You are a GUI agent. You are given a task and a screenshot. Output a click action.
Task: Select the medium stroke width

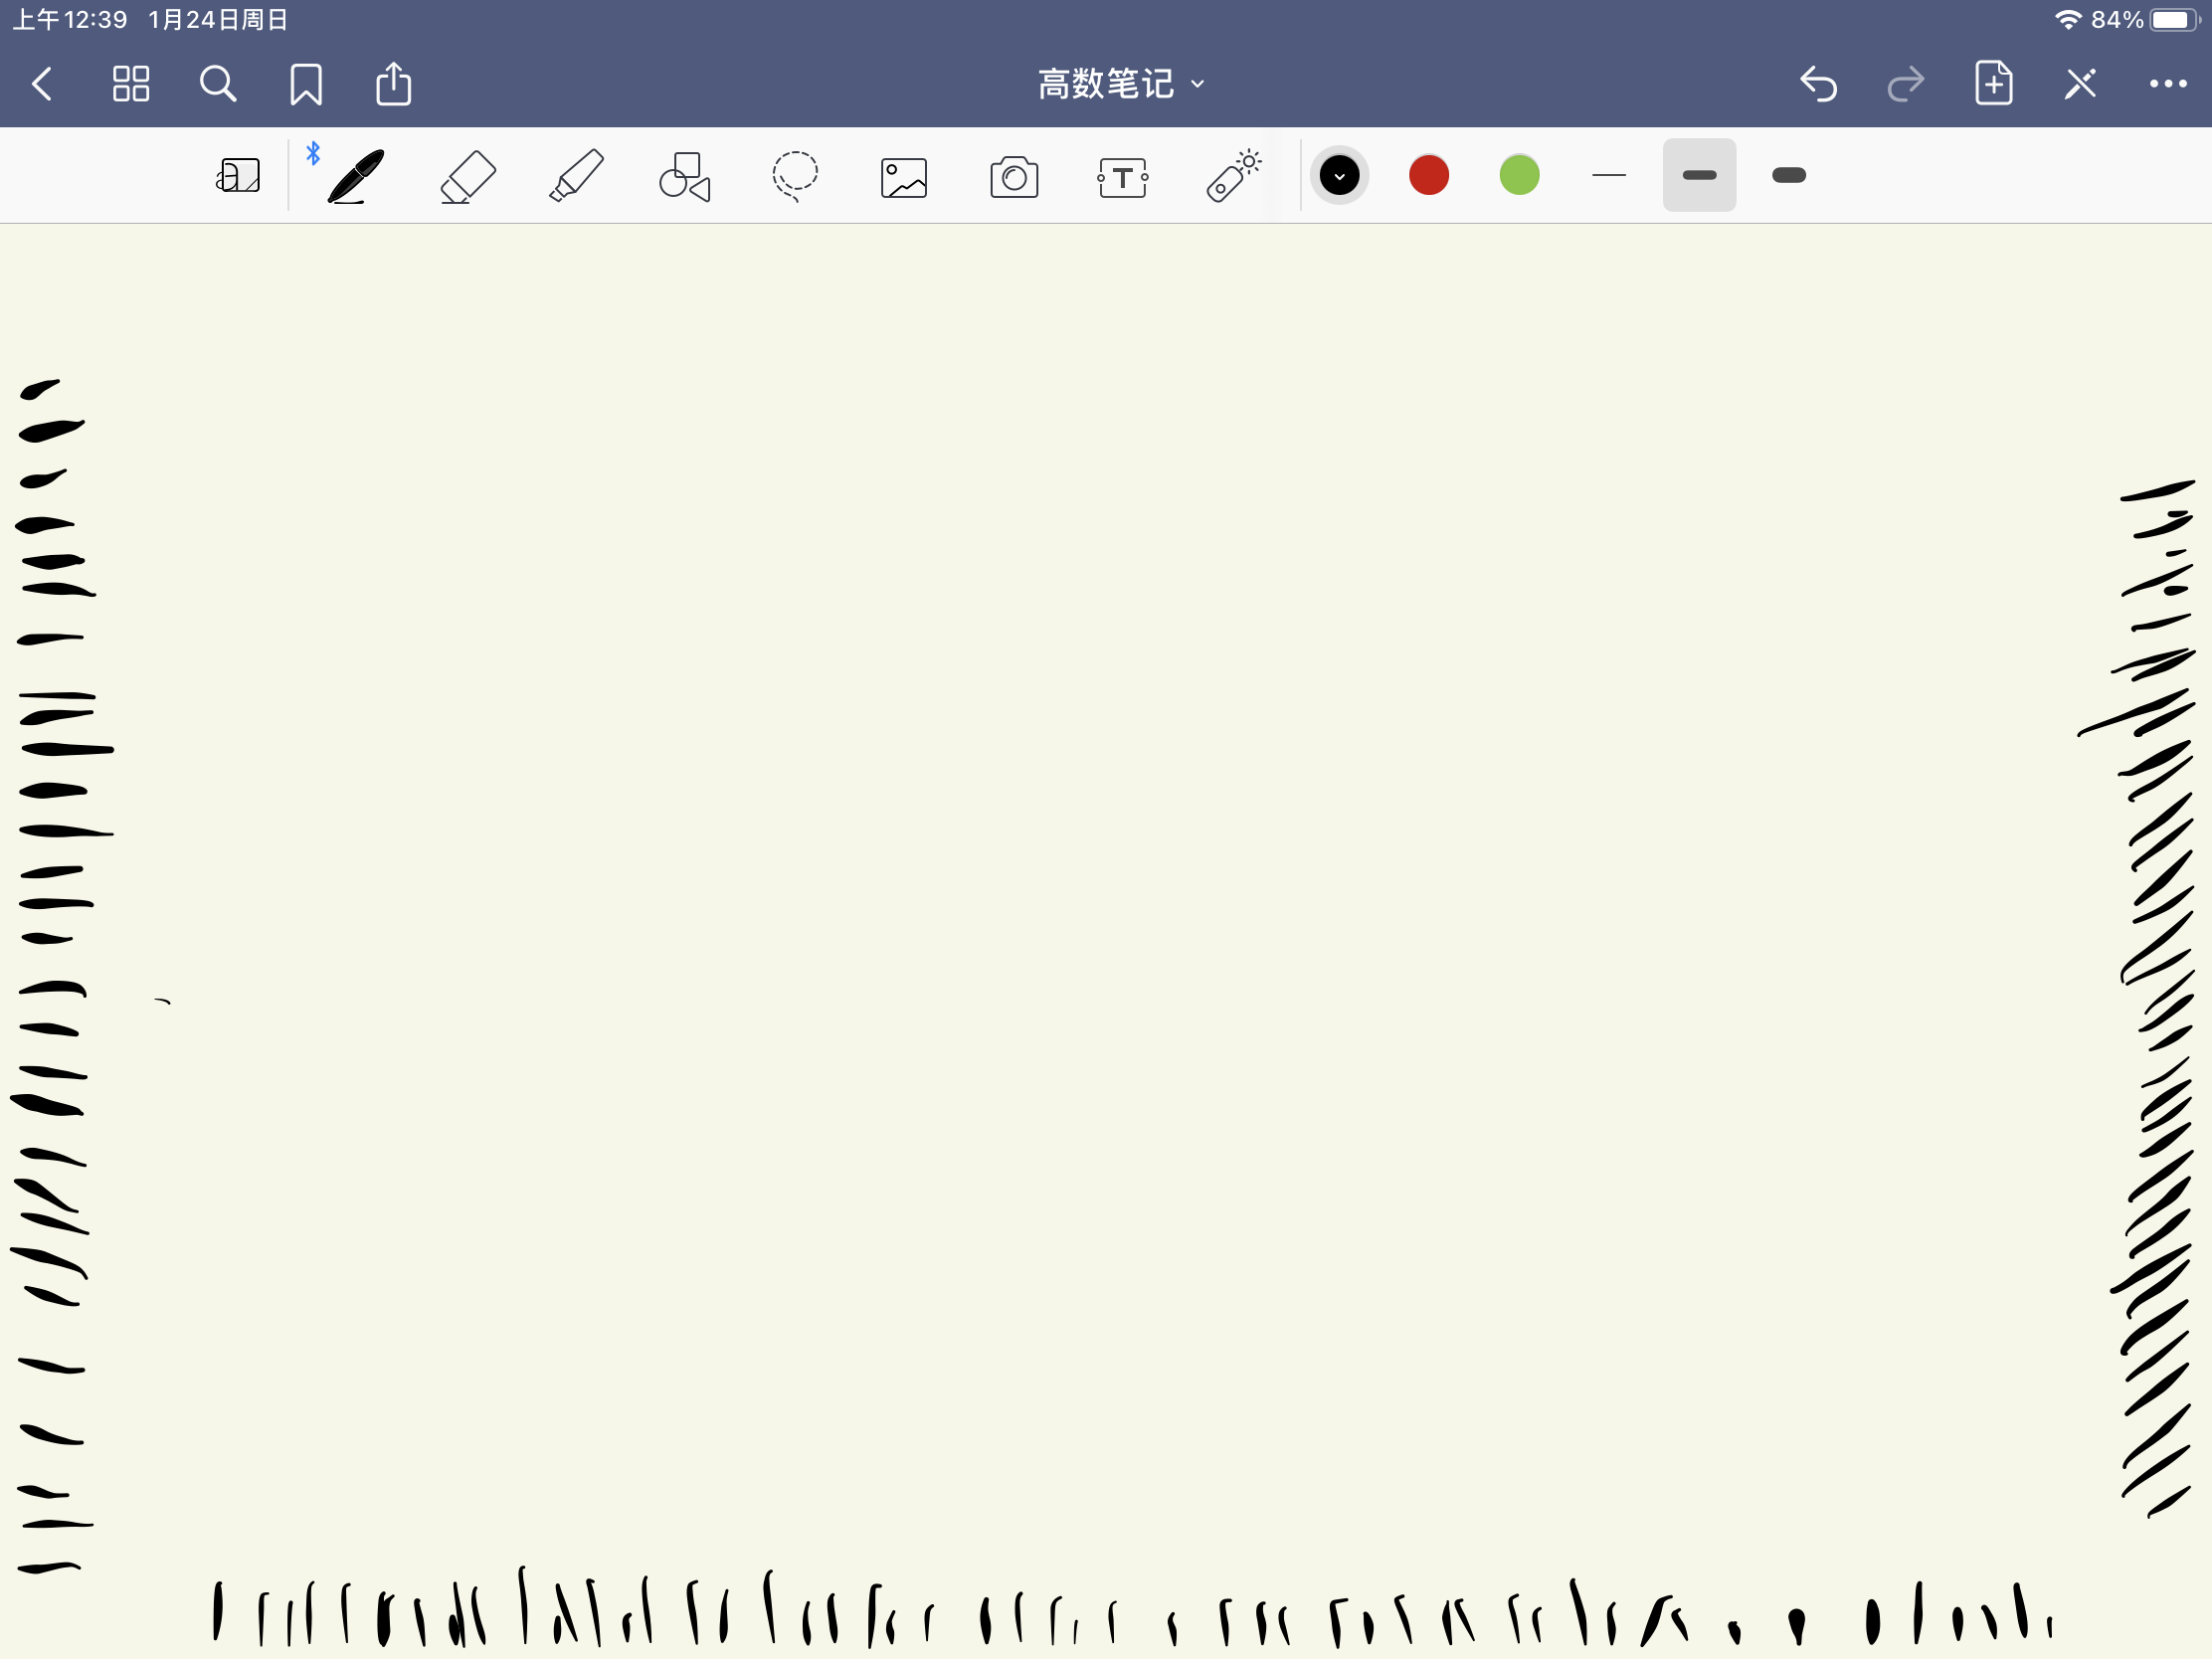pos(1699,176)
